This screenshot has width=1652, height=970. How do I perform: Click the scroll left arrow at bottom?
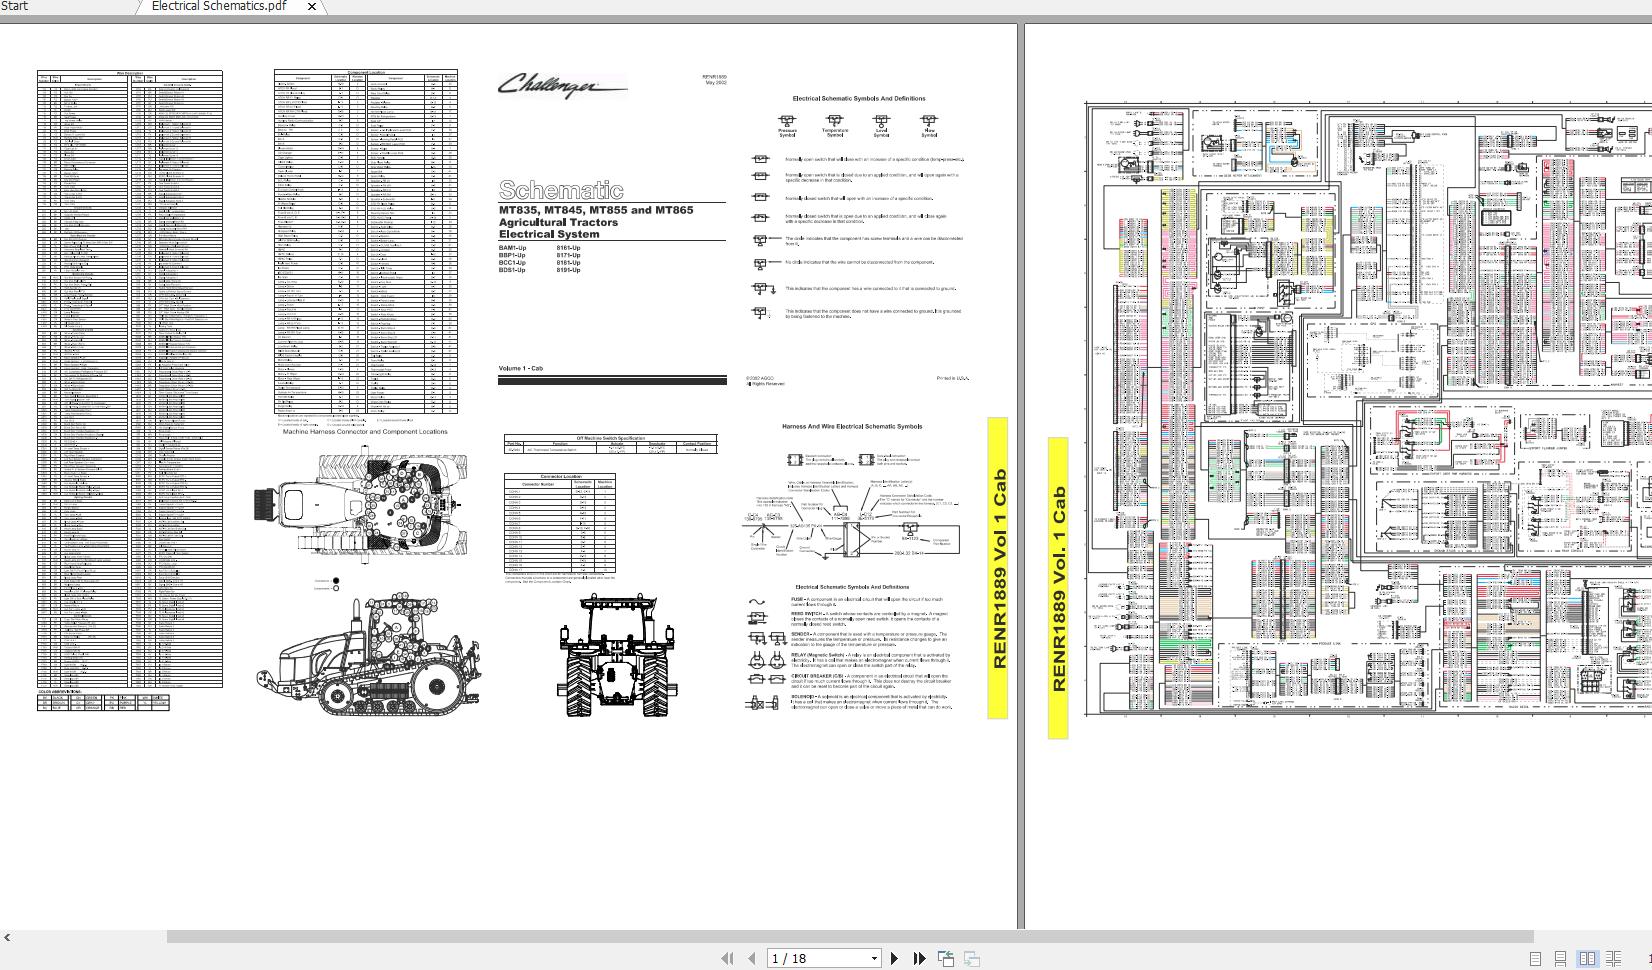pyautogui.click(x=7, y=937)
